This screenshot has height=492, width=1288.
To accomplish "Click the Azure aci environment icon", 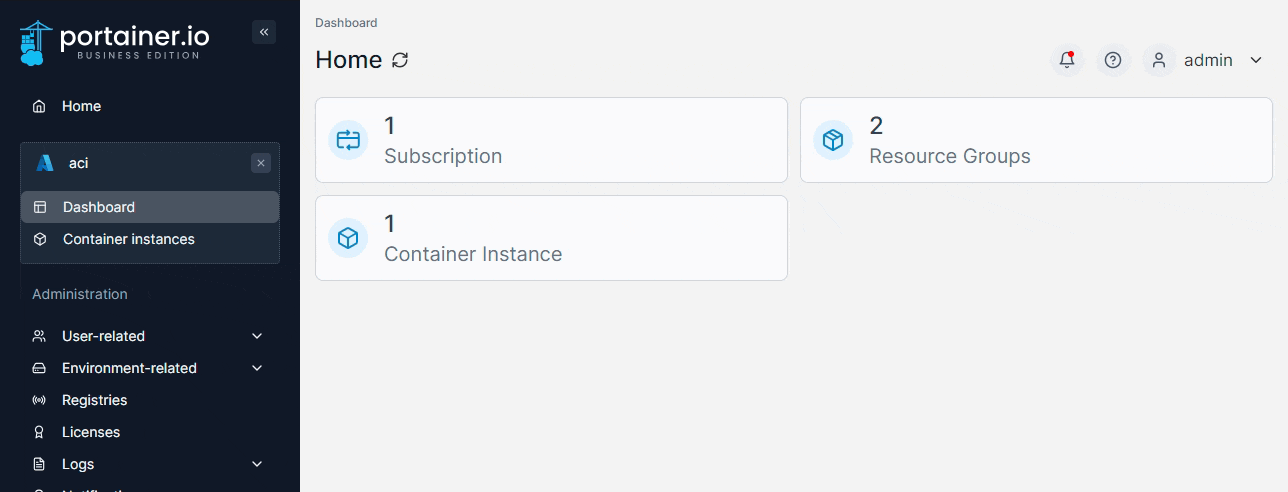I will click(x=45, y=163).
